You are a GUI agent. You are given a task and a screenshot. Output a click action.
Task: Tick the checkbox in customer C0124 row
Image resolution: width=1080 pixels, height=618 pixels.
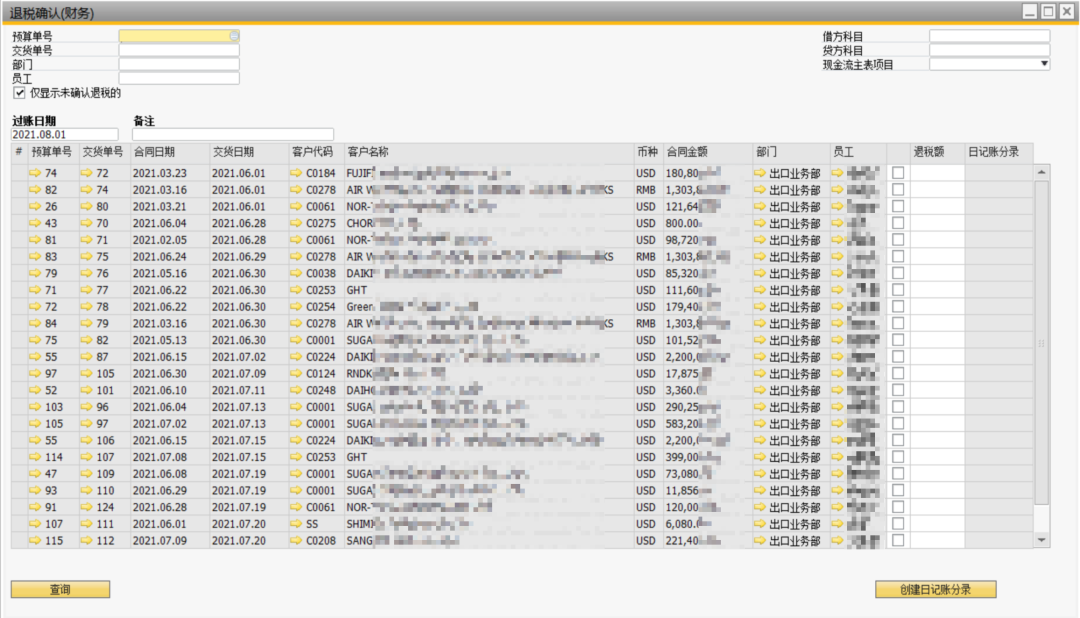pyautogui.click(x=898, y=373)
